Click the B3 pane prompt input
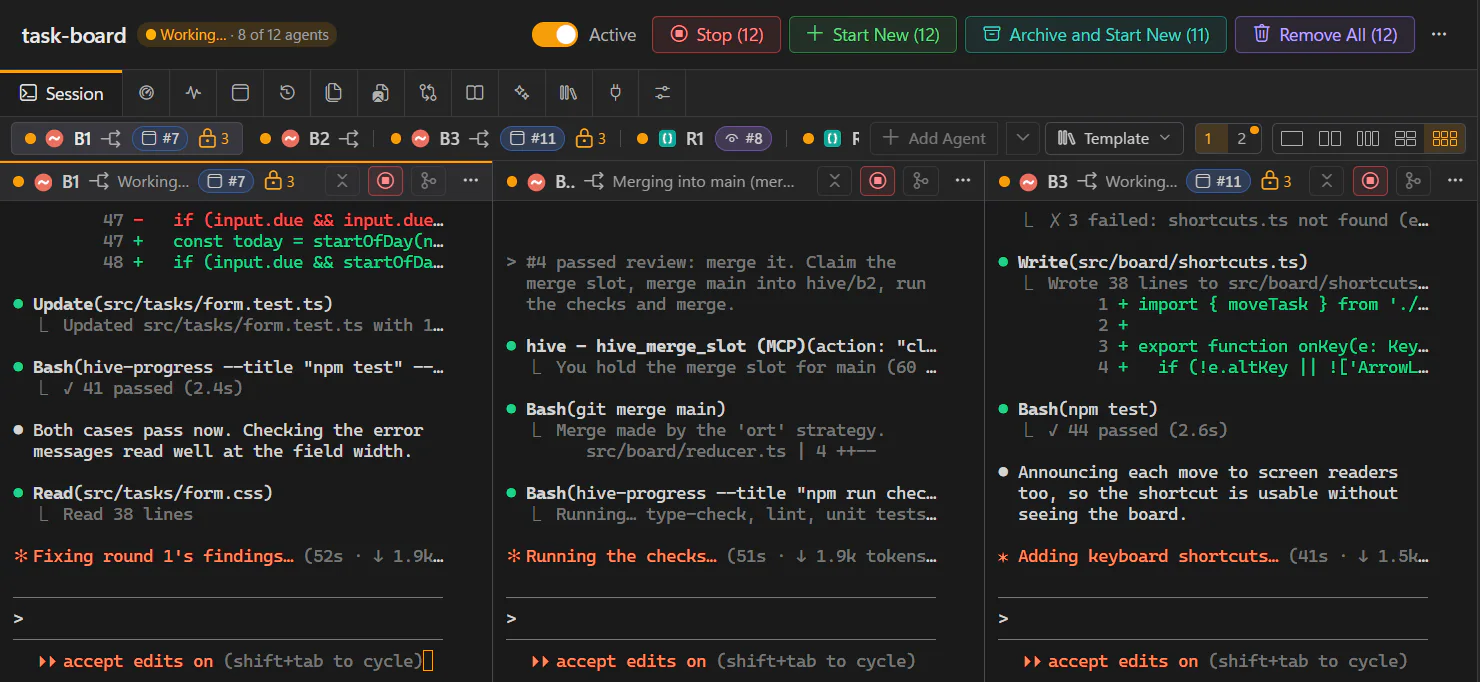Image resolution: width=1480 pixels, height=682 pixels. click(x=1213, y=619)
